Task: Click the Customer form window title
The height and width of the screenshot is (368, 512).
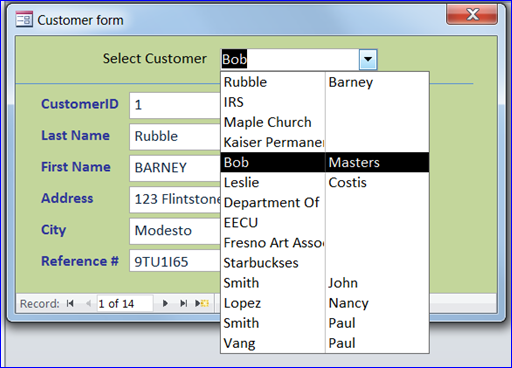Action: pos(80,20)
